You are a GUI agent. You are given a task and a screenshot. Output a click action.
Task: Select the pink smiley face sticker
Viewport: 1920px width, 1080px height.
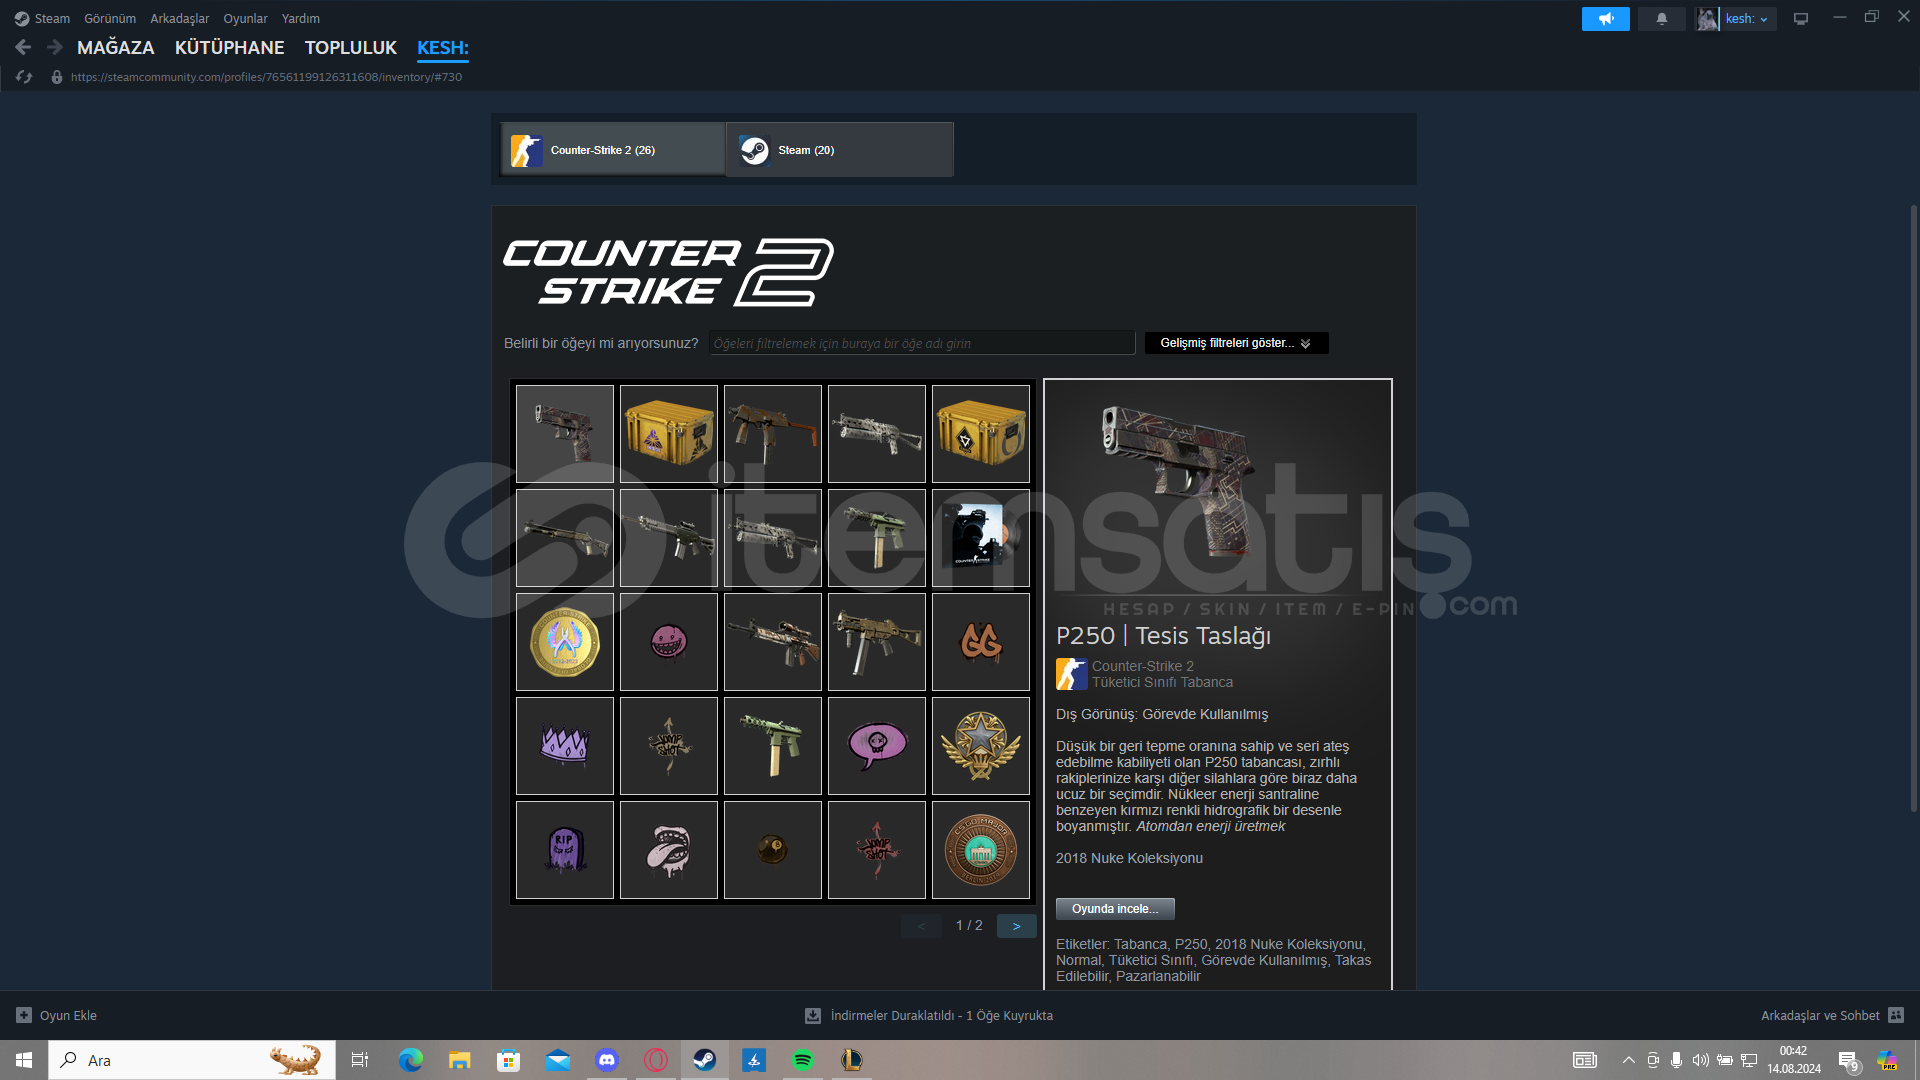tap(669, 642)
